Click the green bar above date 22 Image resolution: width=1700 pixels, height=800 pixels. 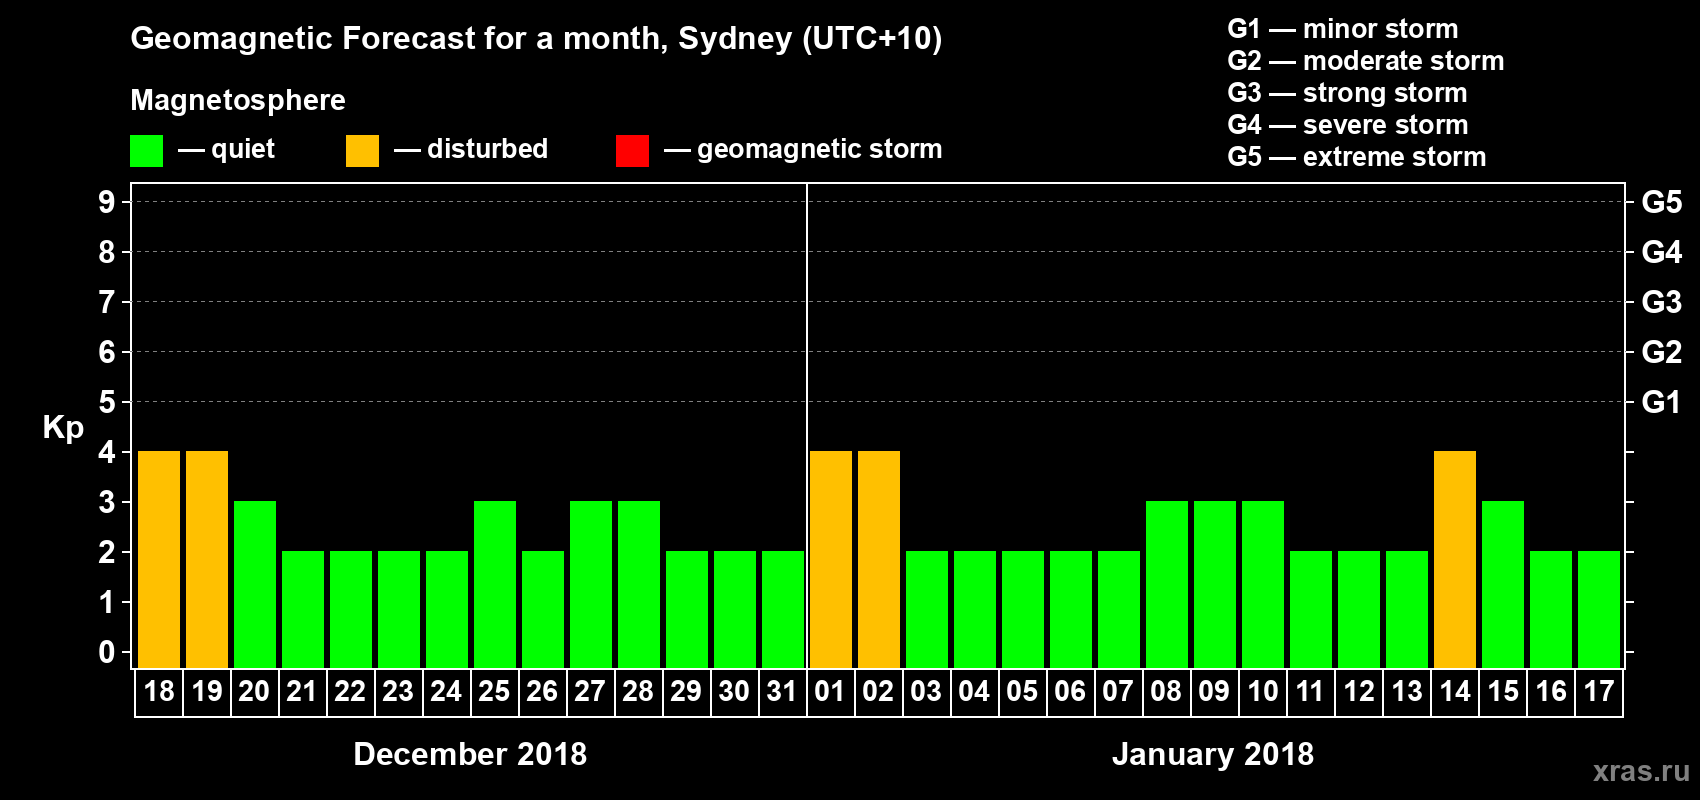pos(351,610)
